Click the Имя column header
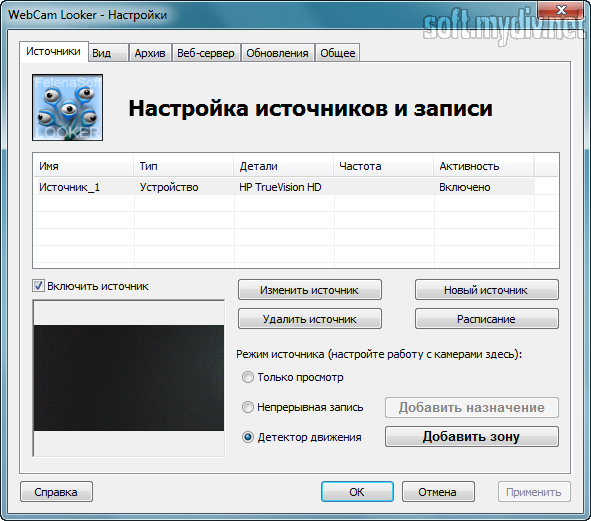Screen dimensions: 591x521 (84, 166)
